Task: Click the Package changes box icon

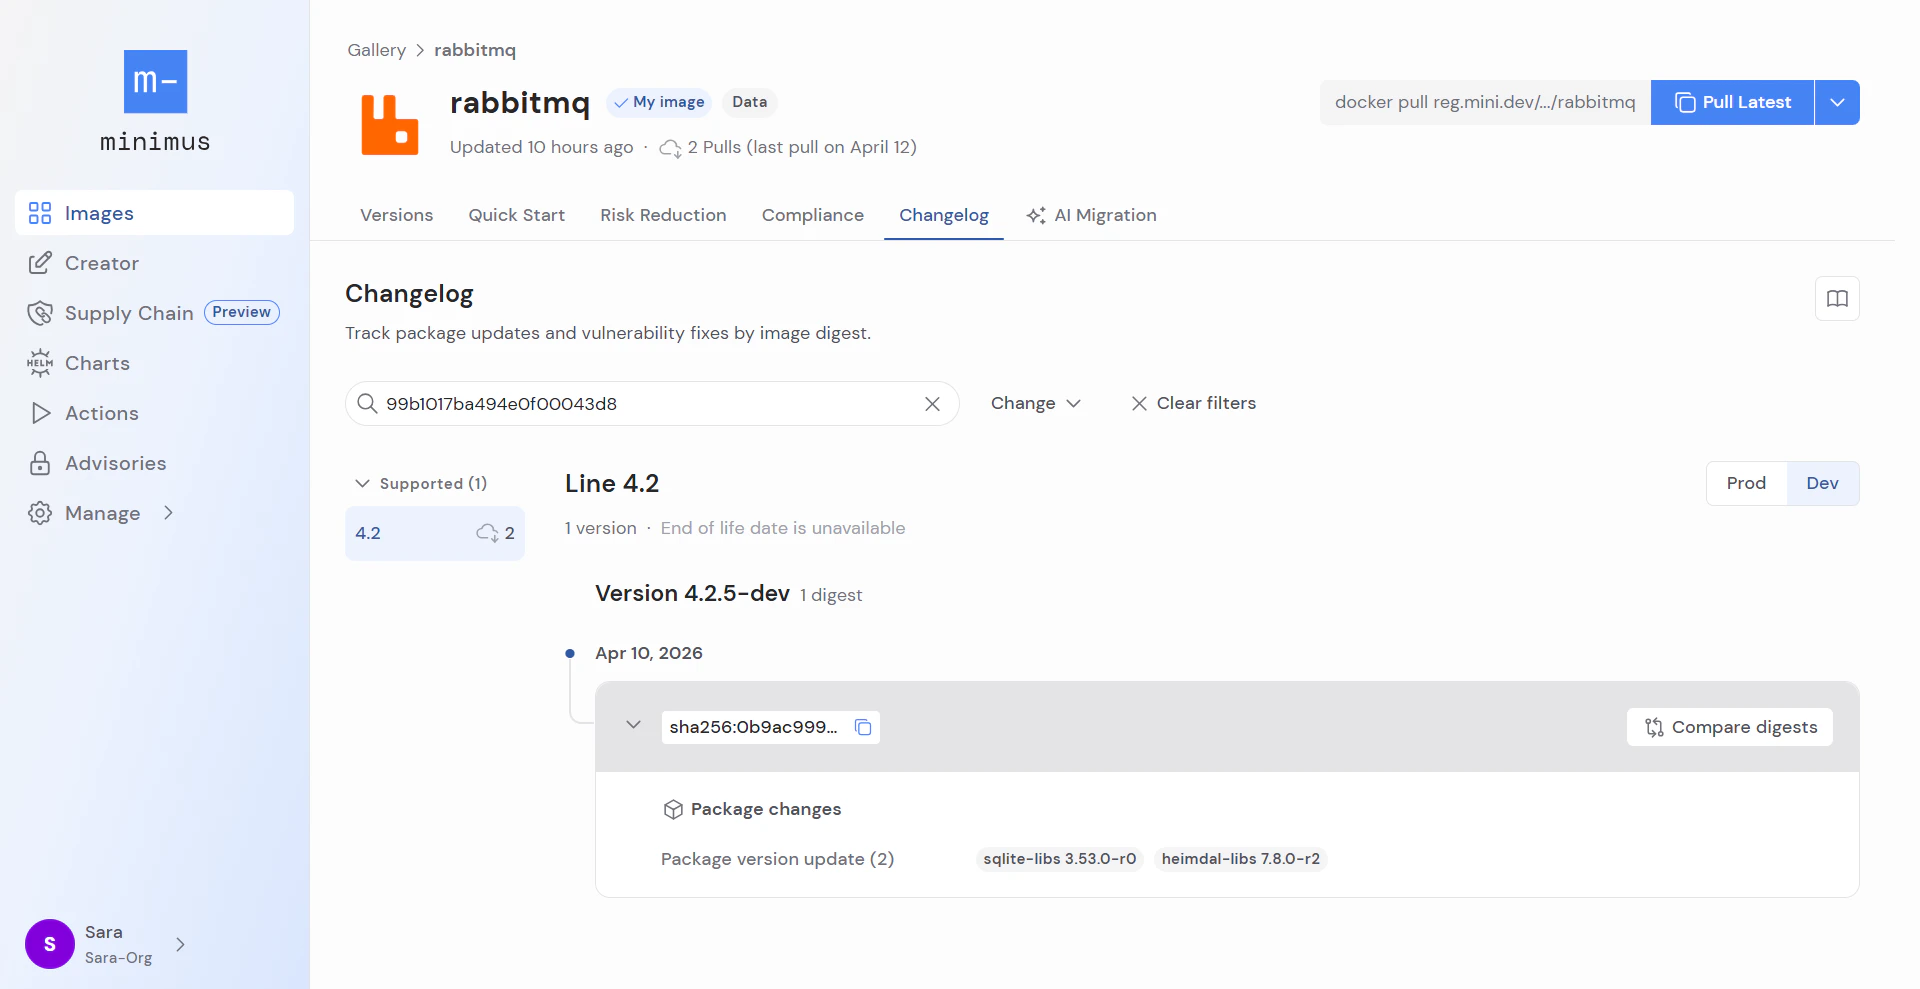Action: pyautogui.click(x=673, y=809)
